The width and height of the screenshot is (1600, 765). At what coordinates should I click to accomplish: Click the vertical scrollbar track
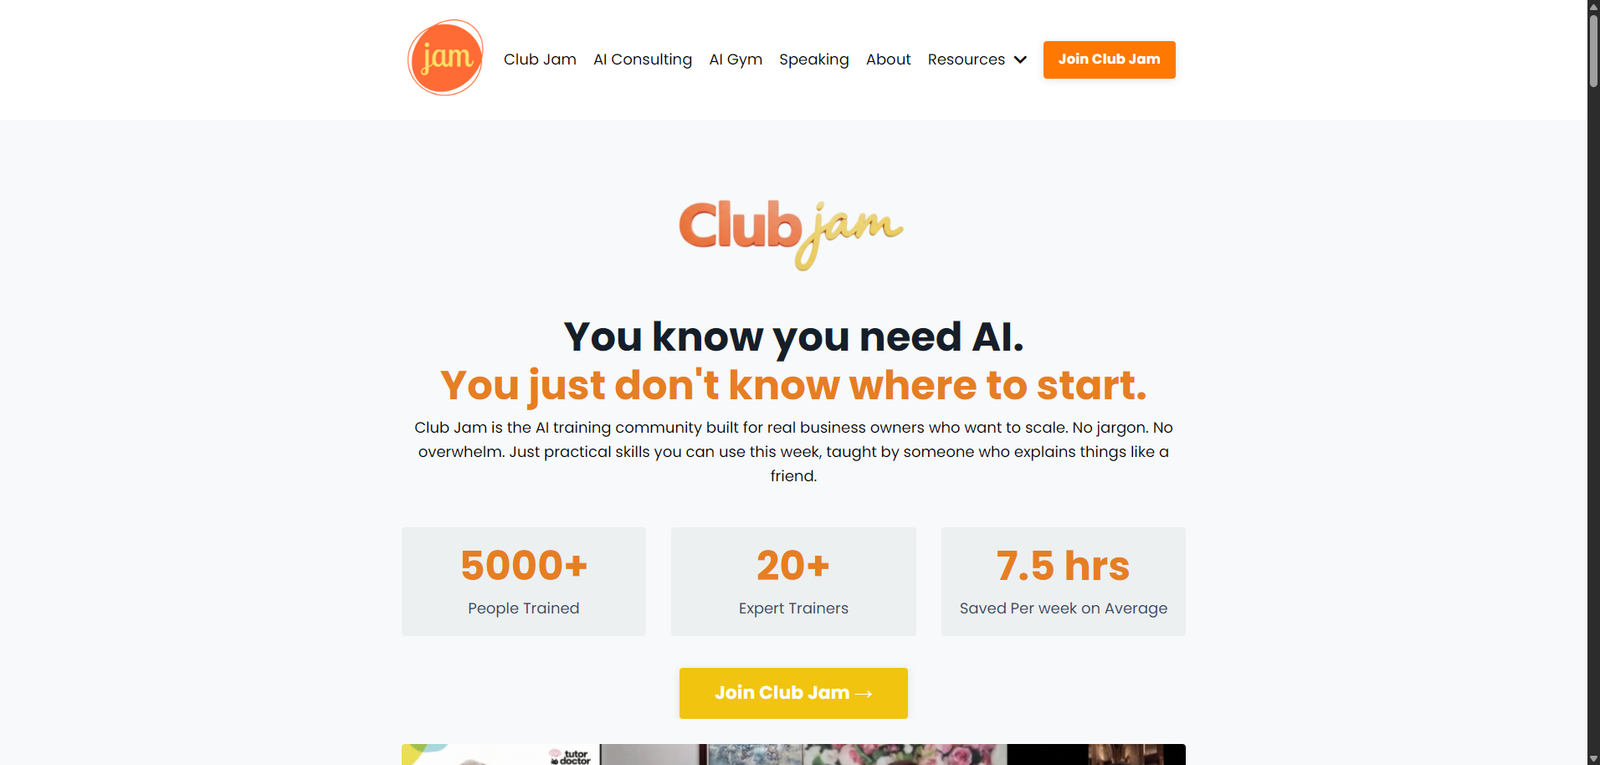tap(1593, 420)
